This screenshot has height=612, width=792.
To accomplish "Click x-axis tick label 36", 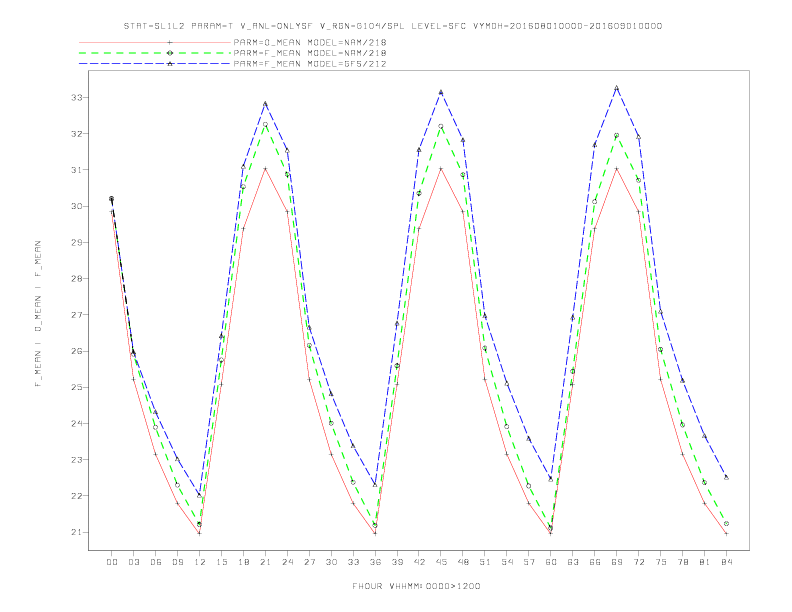I will tap(375, 562).
